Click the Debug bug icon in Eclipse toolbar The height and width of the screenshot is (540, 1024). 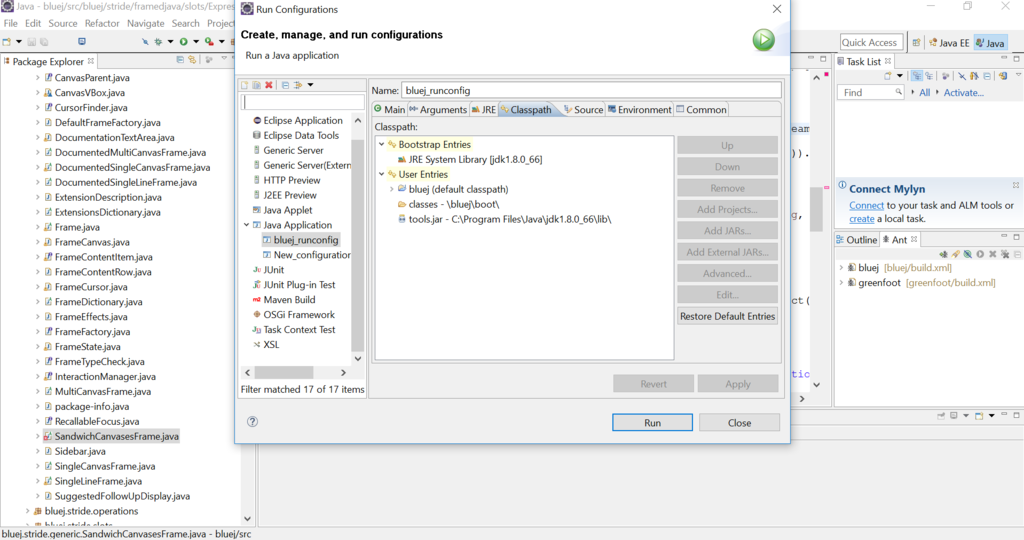pos(158,42)
